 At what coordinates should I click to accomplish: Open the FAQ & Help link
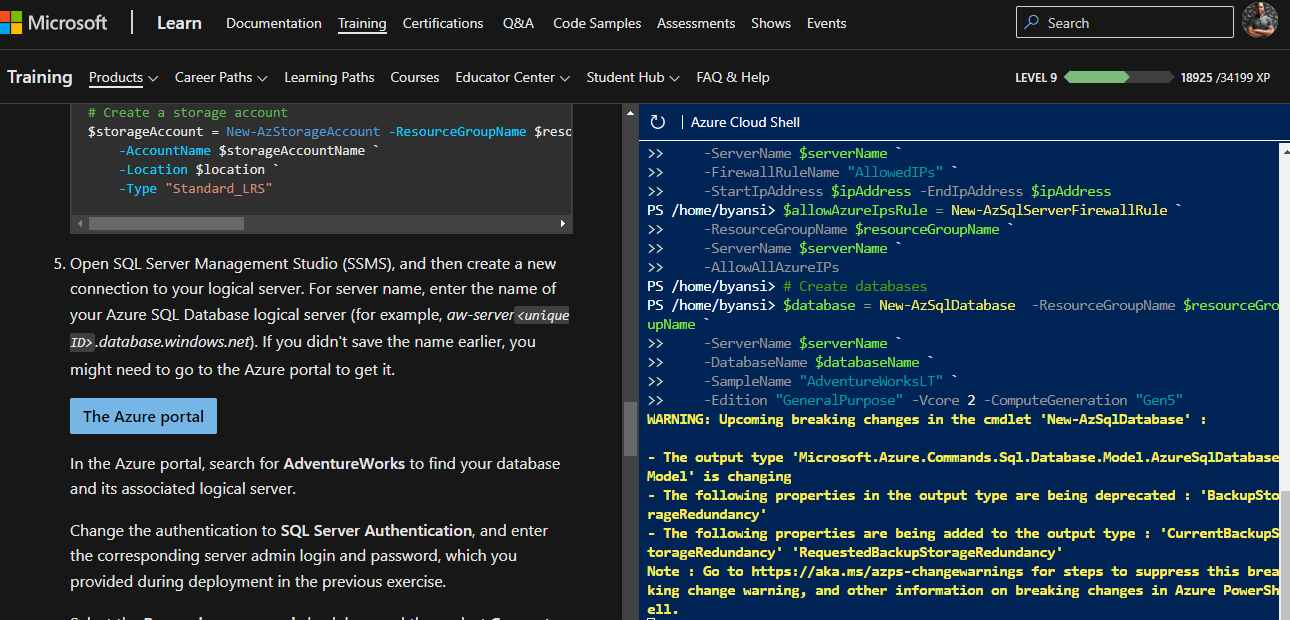(x=733, y=77)
